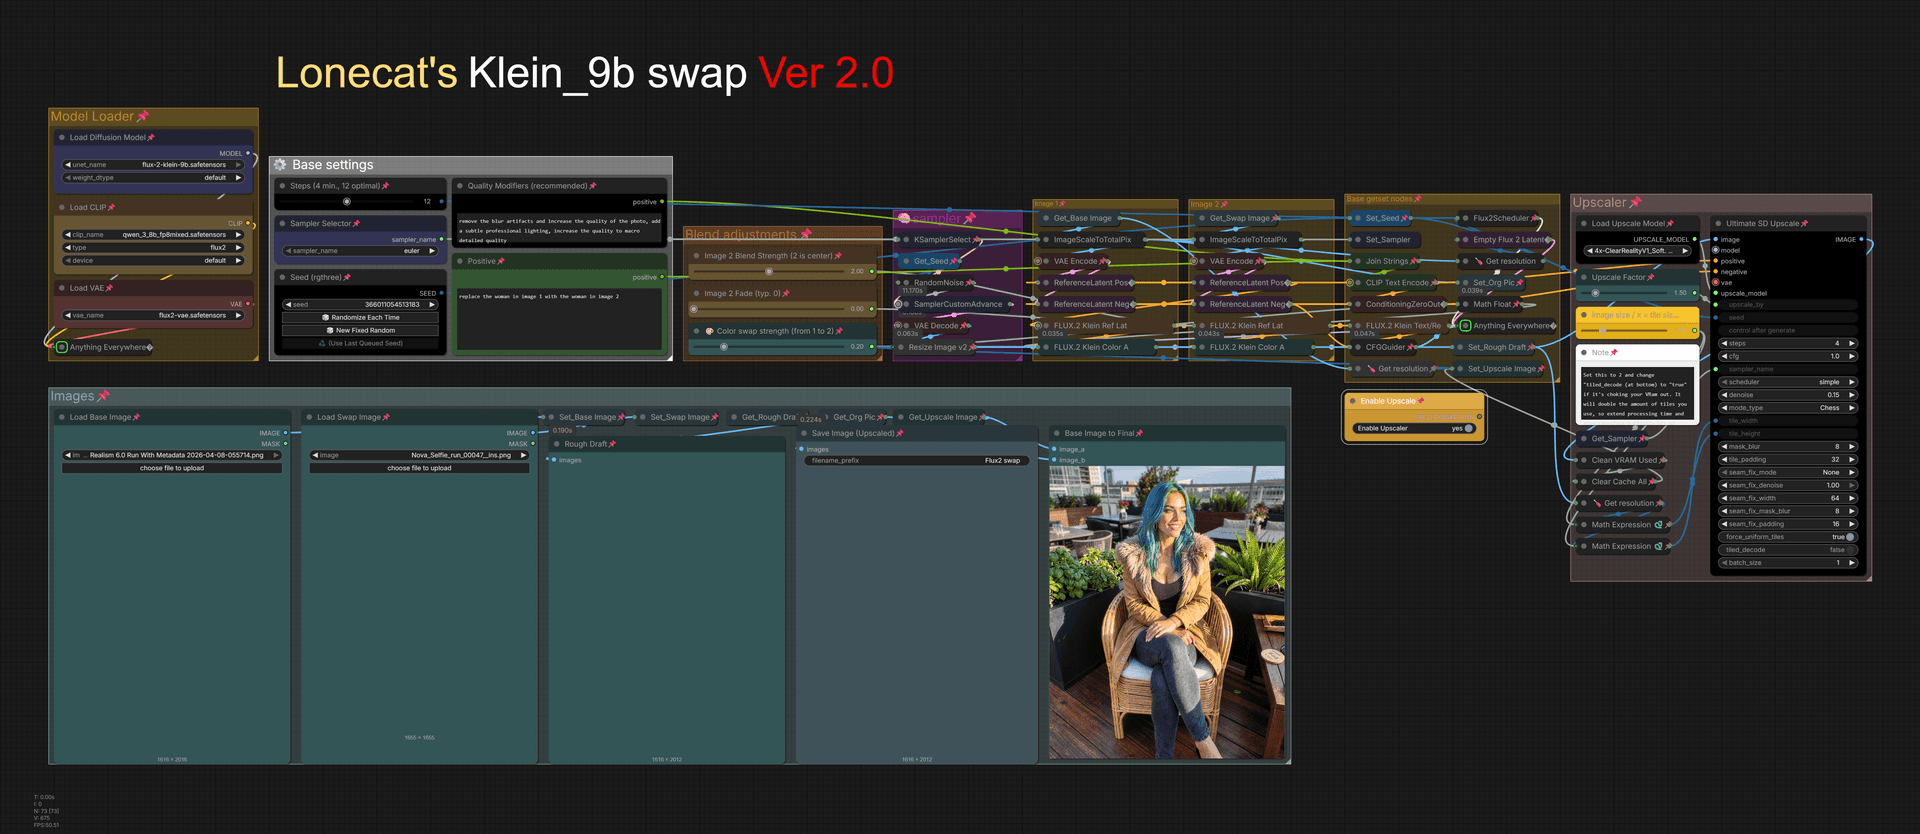Image resolution: width=1920 pixels, height=834 pixels.
Task: Click the pin on Ultimate SD Upscale node
Action: point(1804,224)
